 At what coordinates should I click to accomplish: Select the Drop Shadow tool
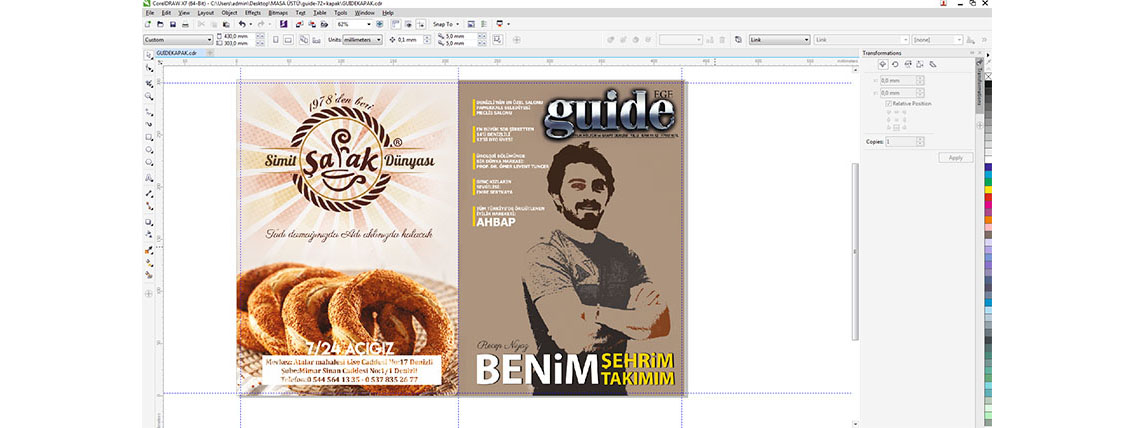pyautogui.click(x=149, y=222)
